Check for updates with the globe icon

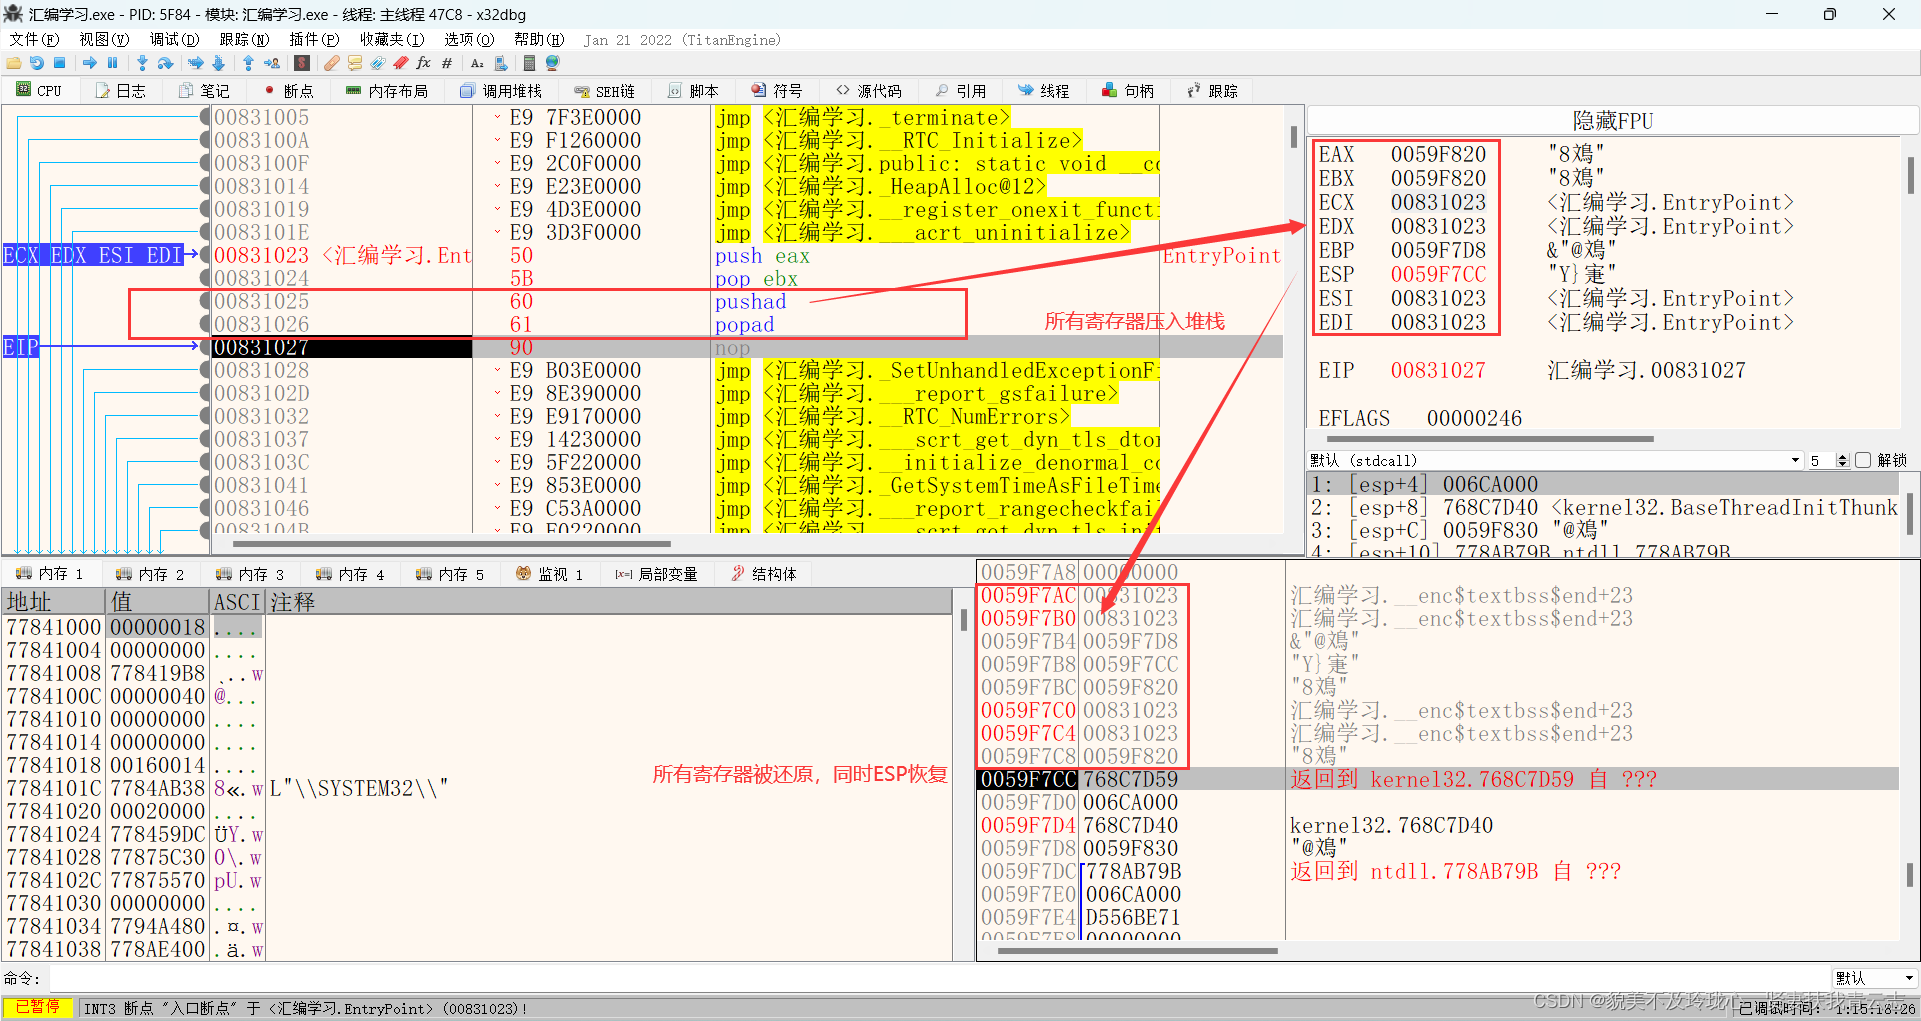click(x=551, y=63)
